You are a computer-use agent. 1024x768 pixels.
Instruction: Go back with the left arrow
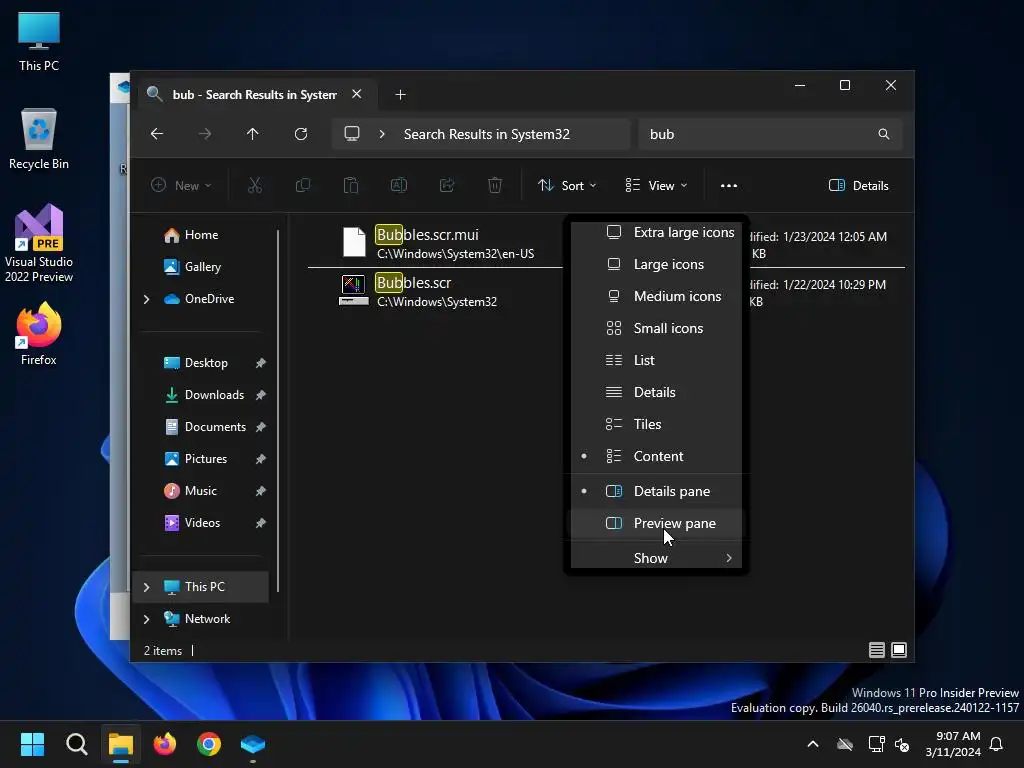click(157, 134)
